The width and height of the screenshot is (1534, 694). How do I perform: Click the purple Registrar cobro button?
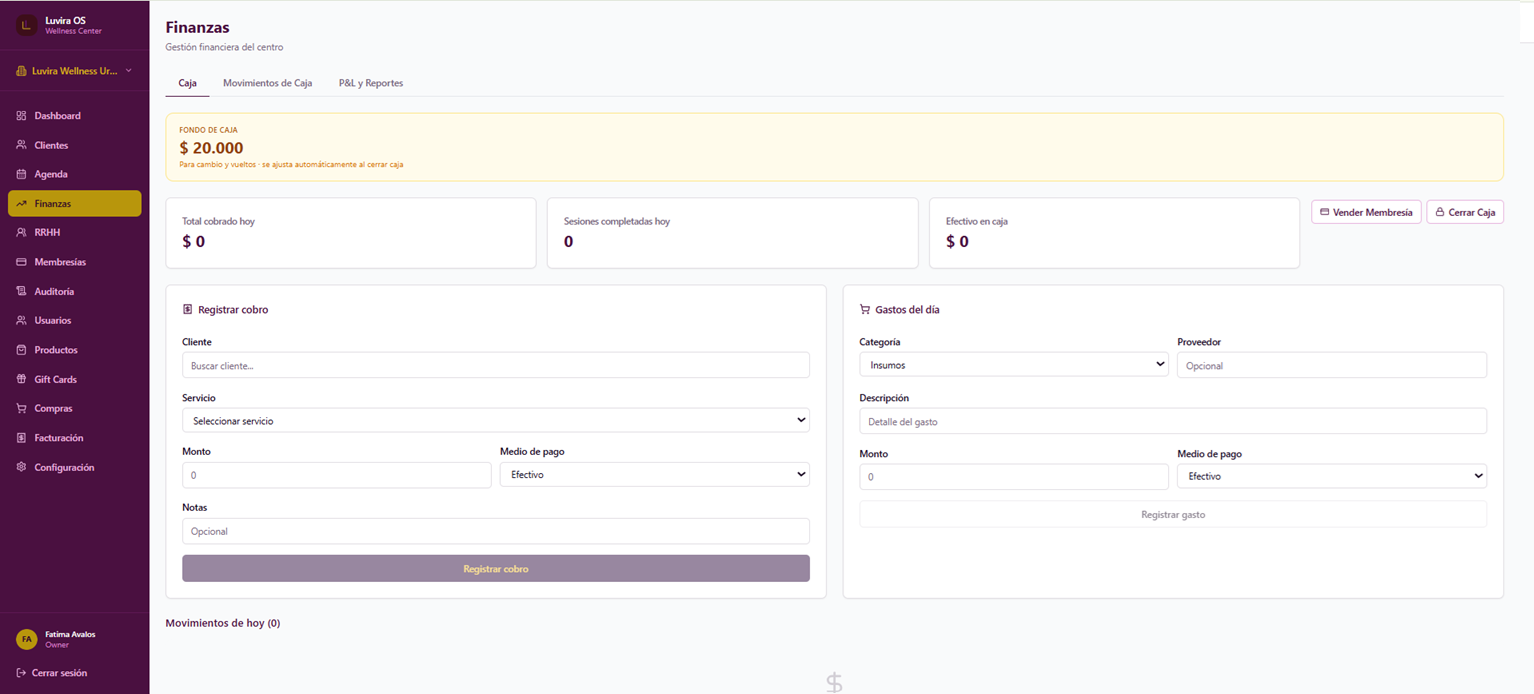[x=496, y=568]
